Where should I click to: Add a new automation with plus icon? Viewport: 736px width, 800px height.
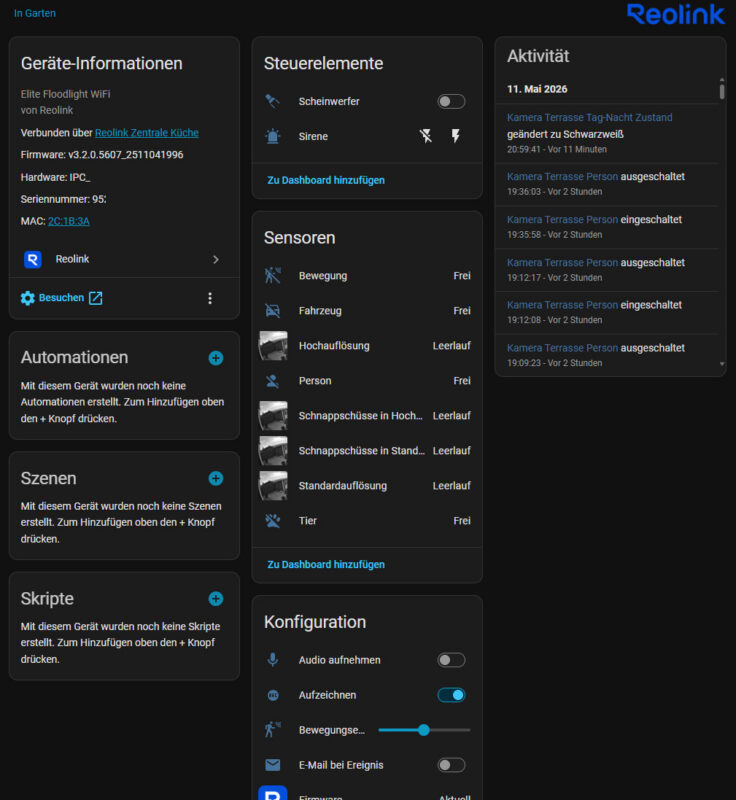click(216, 358)
